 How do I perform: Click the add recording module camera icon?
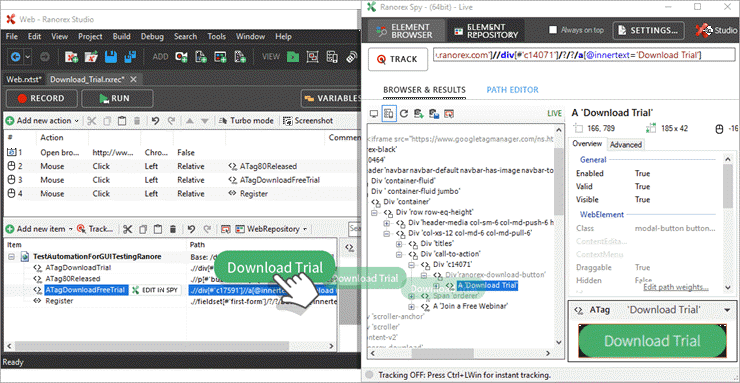181,57
